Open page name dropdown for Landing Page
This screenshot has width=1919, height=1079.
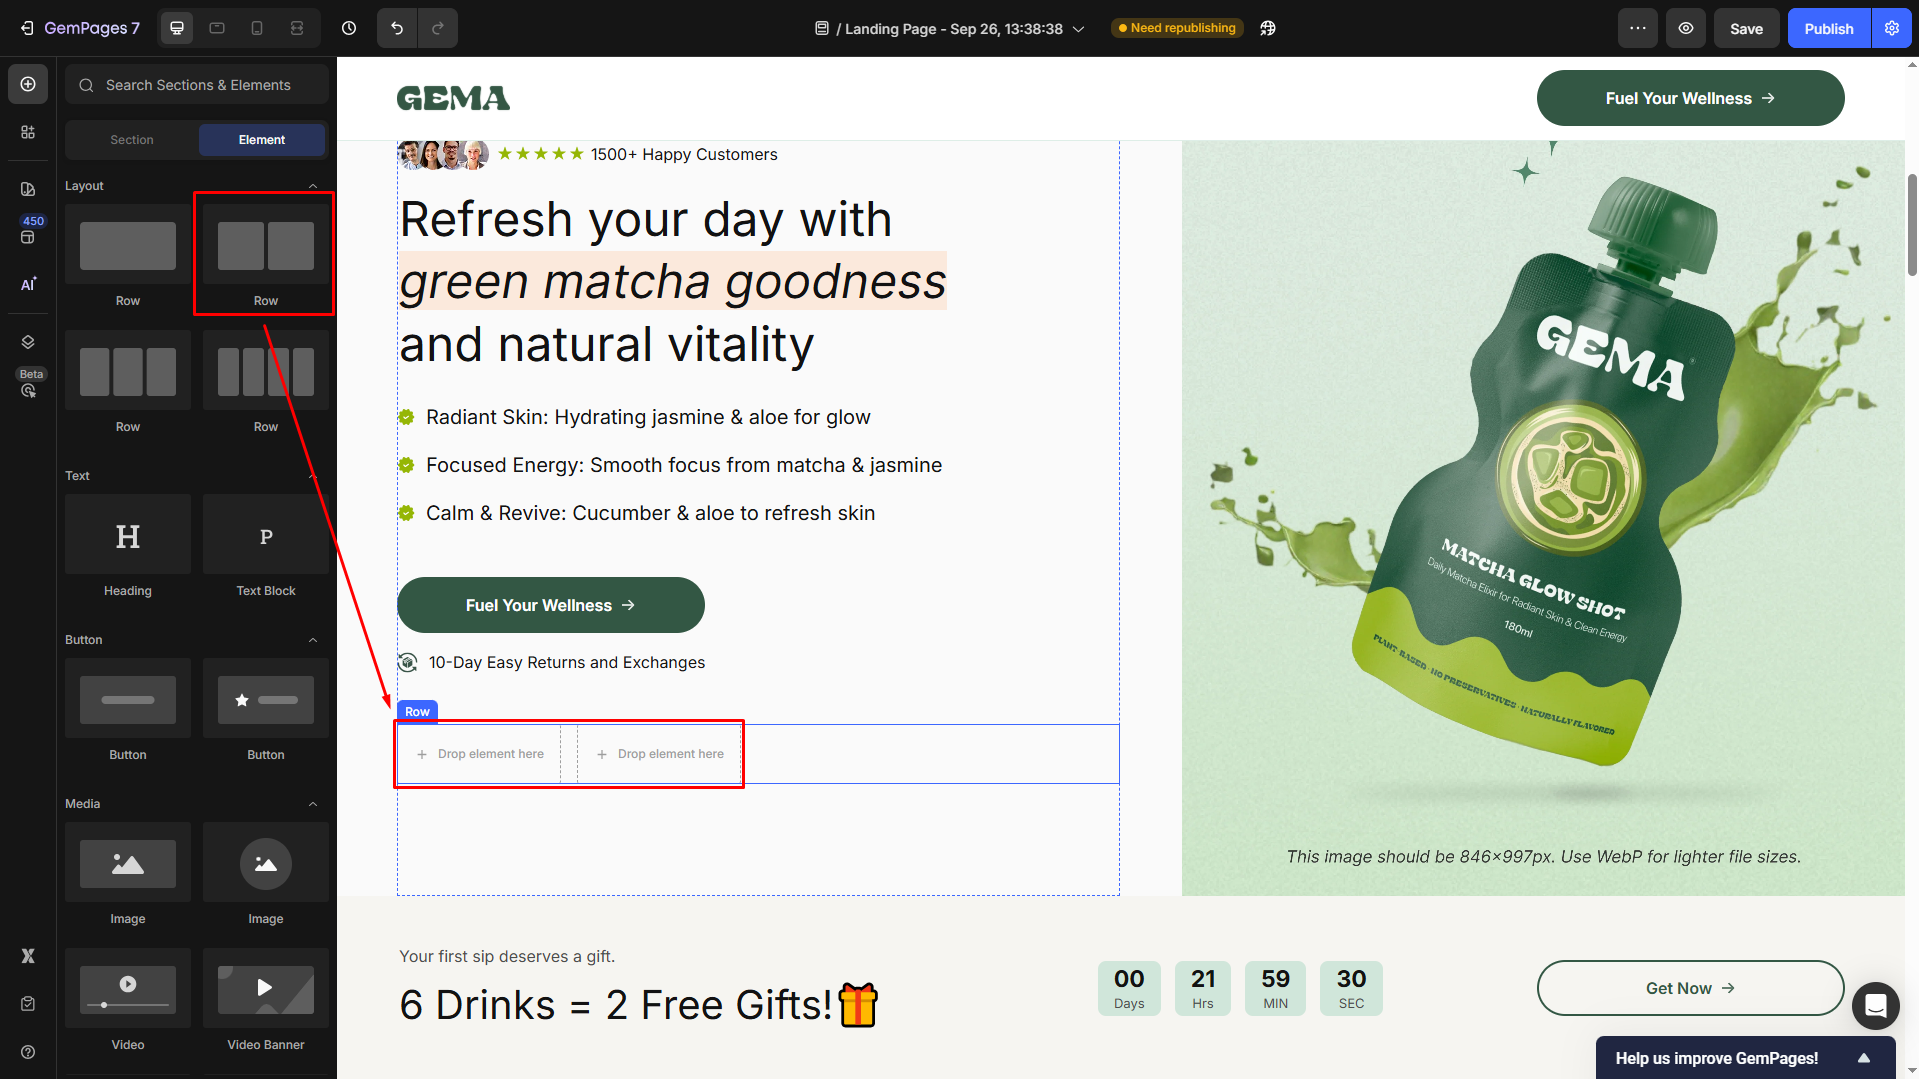tap(1078, 29)
